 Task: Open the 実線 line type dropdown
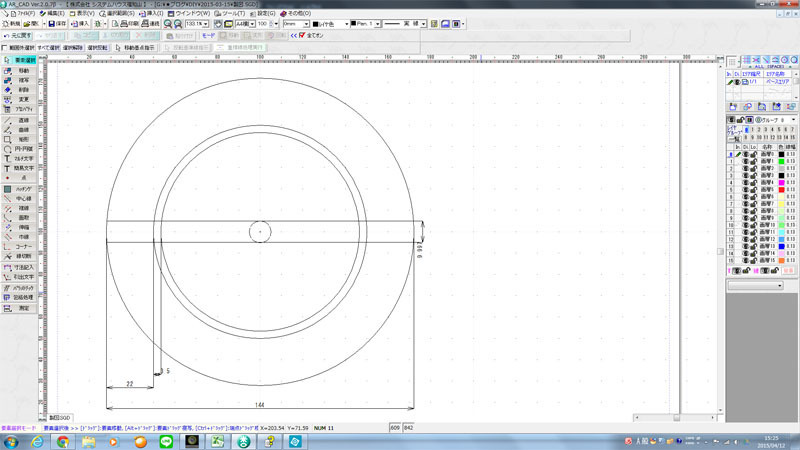coord(423,24)
